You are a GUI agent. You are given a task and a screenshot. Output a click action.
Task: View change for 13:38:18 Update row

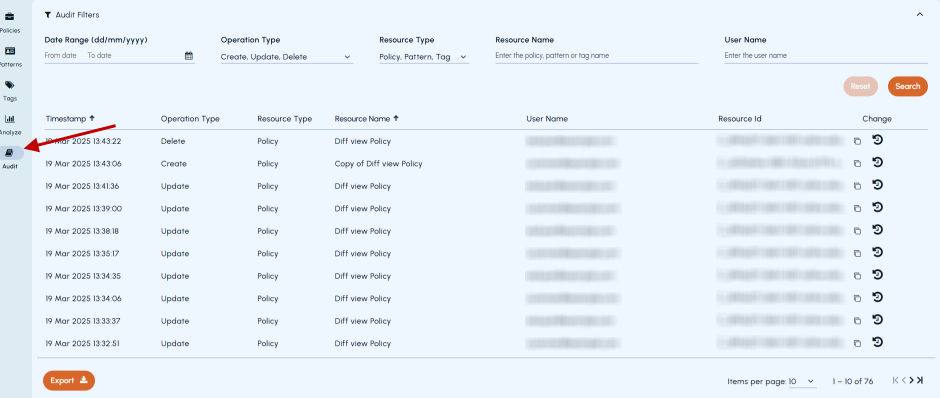pos(878,230)
